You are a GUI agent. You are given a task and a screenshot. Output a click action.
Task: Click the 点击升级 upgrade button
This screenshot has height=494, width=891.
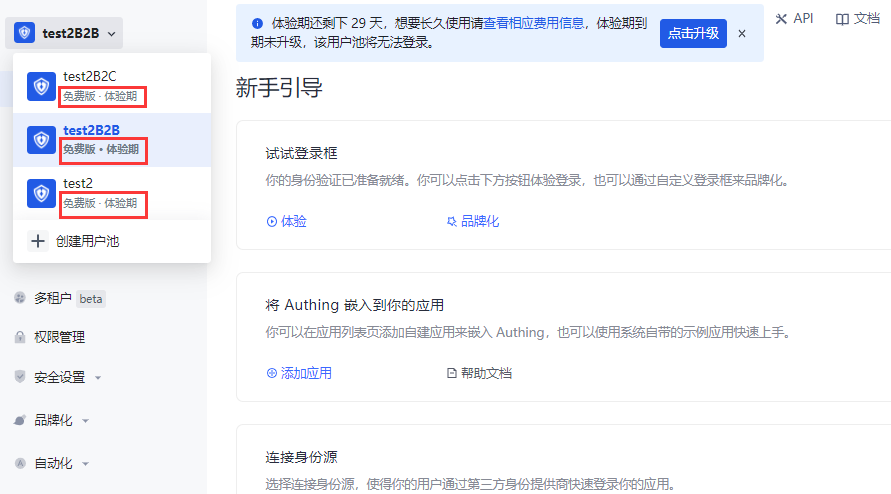[x=693, y=33]
